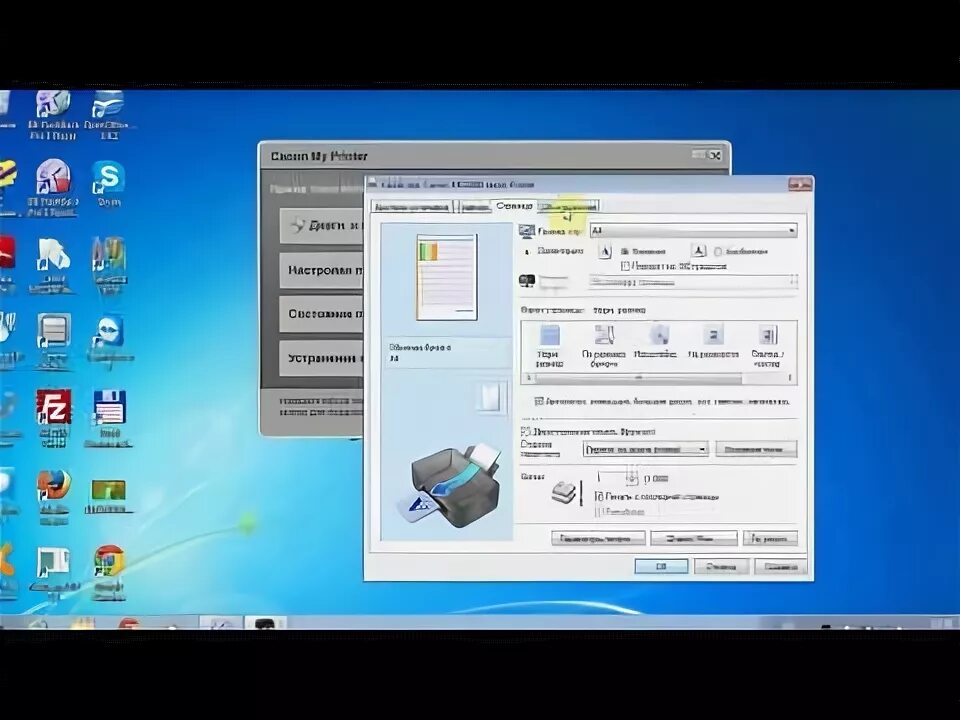Open the stapling side dropdown

click(x=645, y=449)
